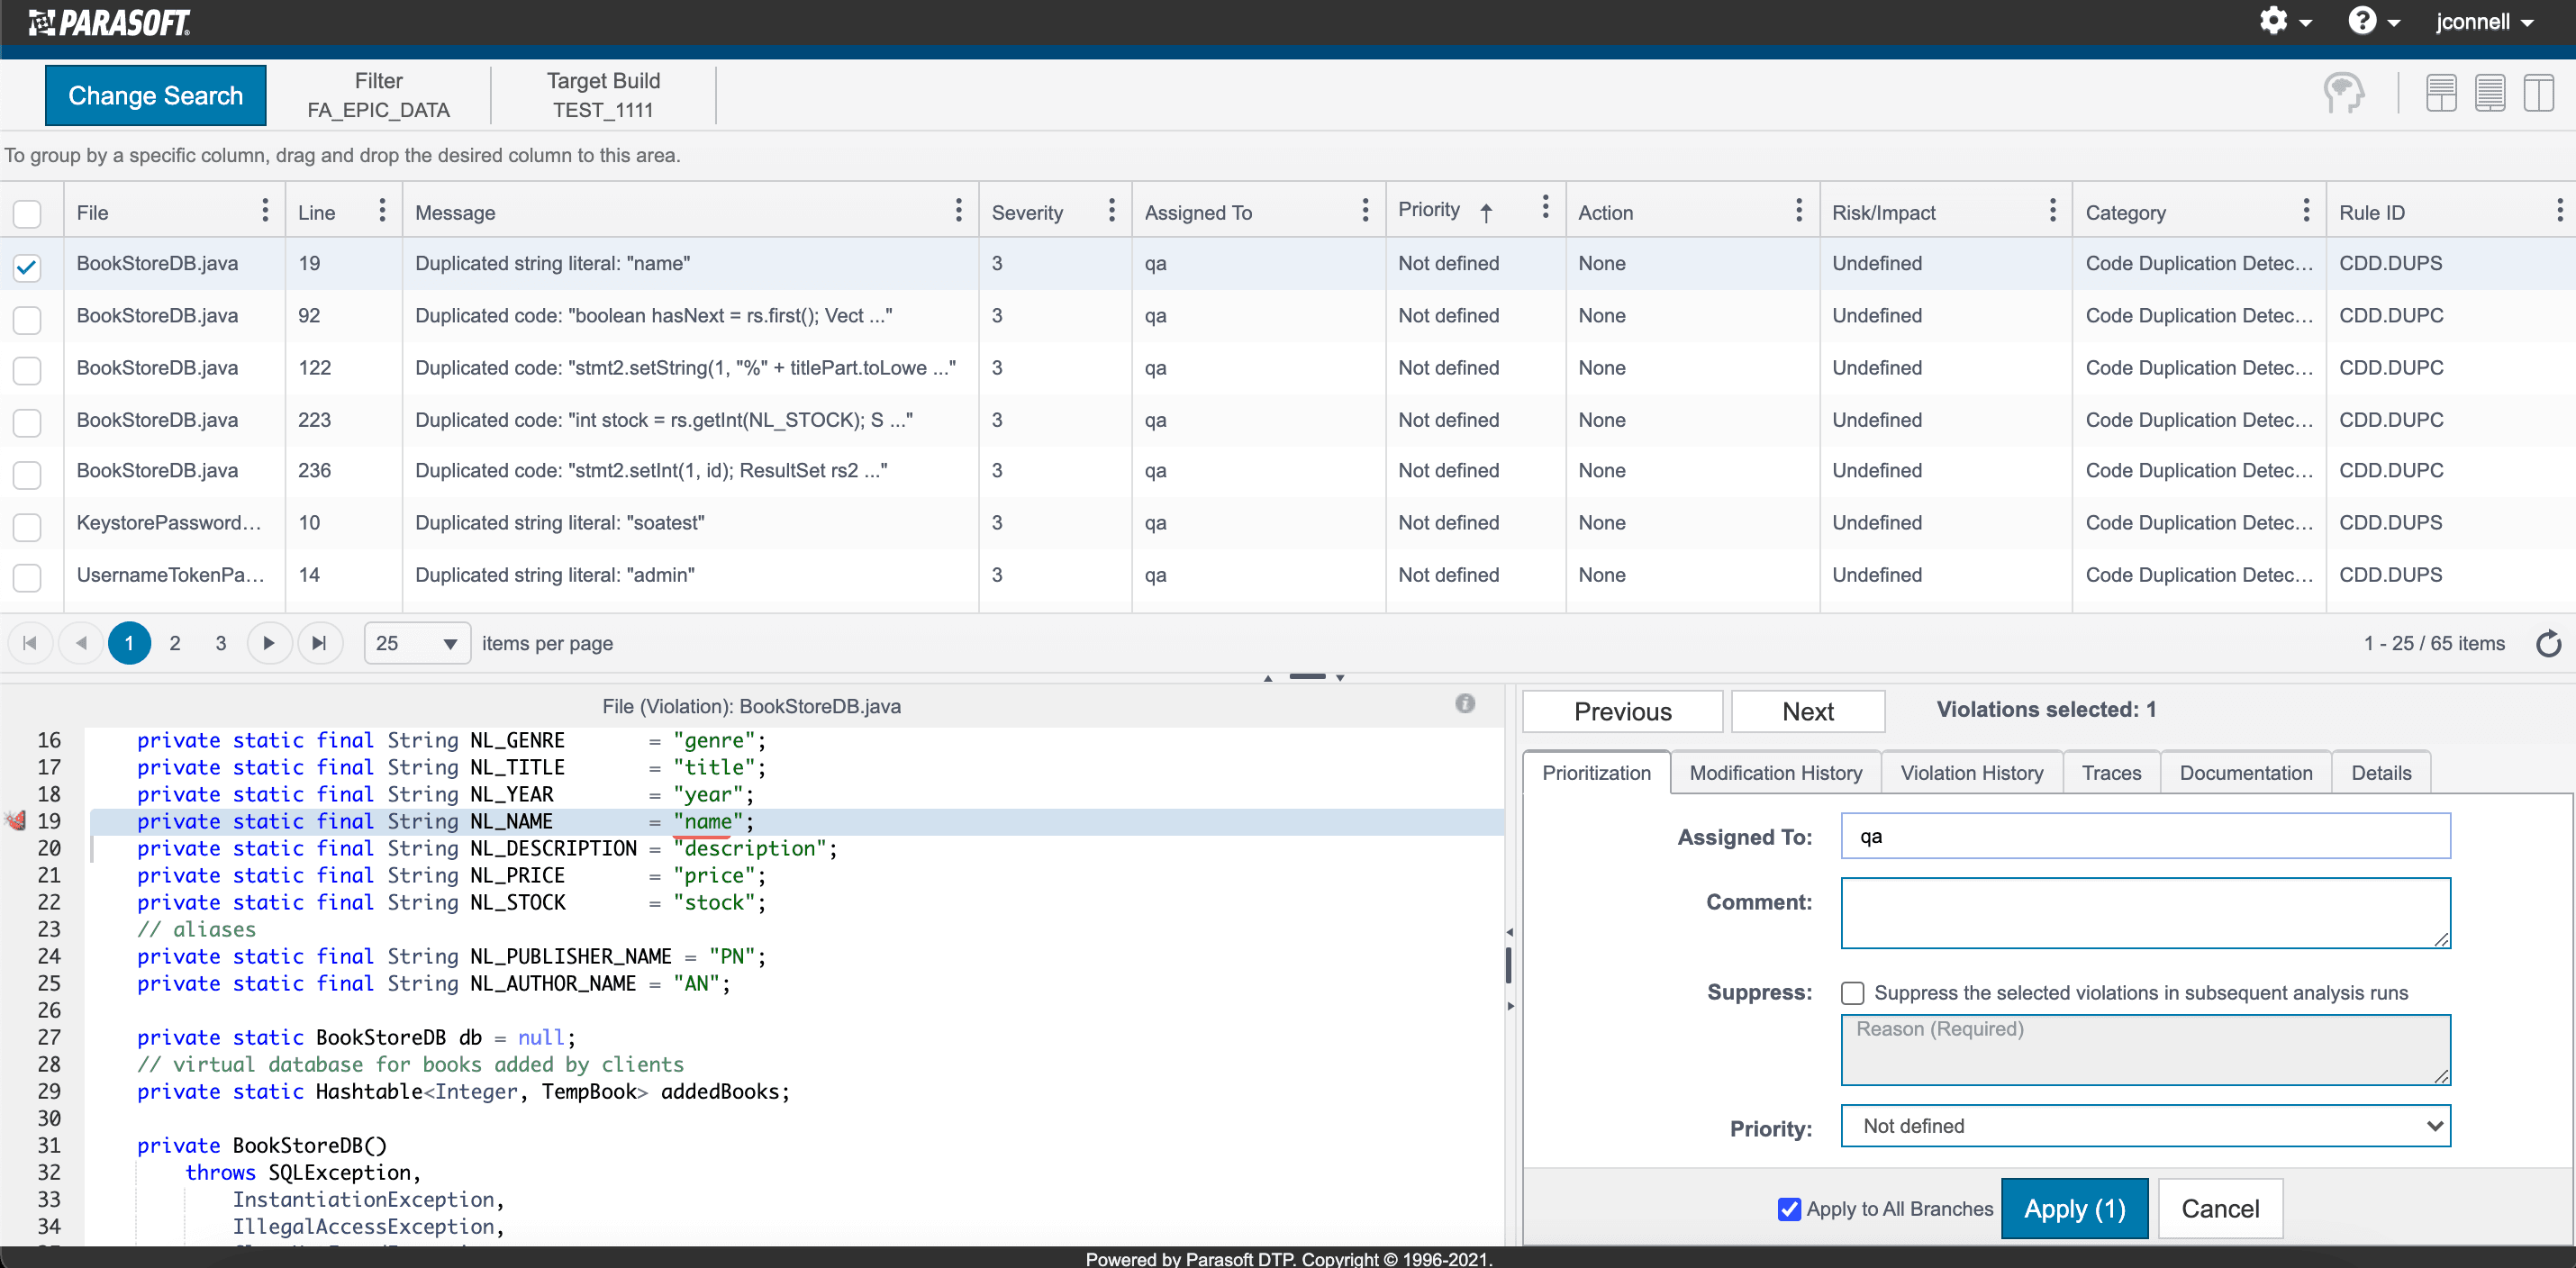Switch to Violation History tab
This screenshot has width=2576, height=1268.
[1971, 773]
